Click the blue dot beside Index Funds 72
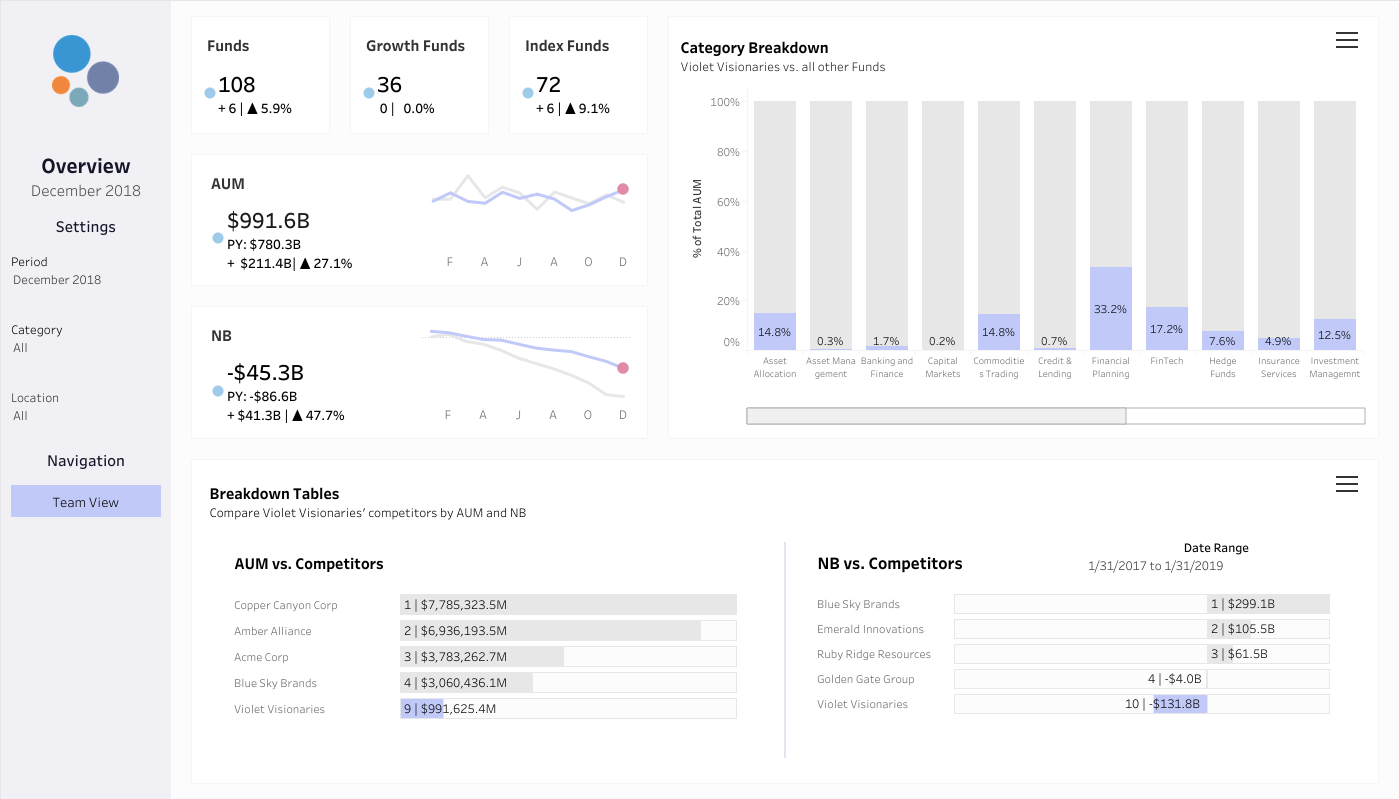Screen dimensions: 1399x799 click(528, 93)
